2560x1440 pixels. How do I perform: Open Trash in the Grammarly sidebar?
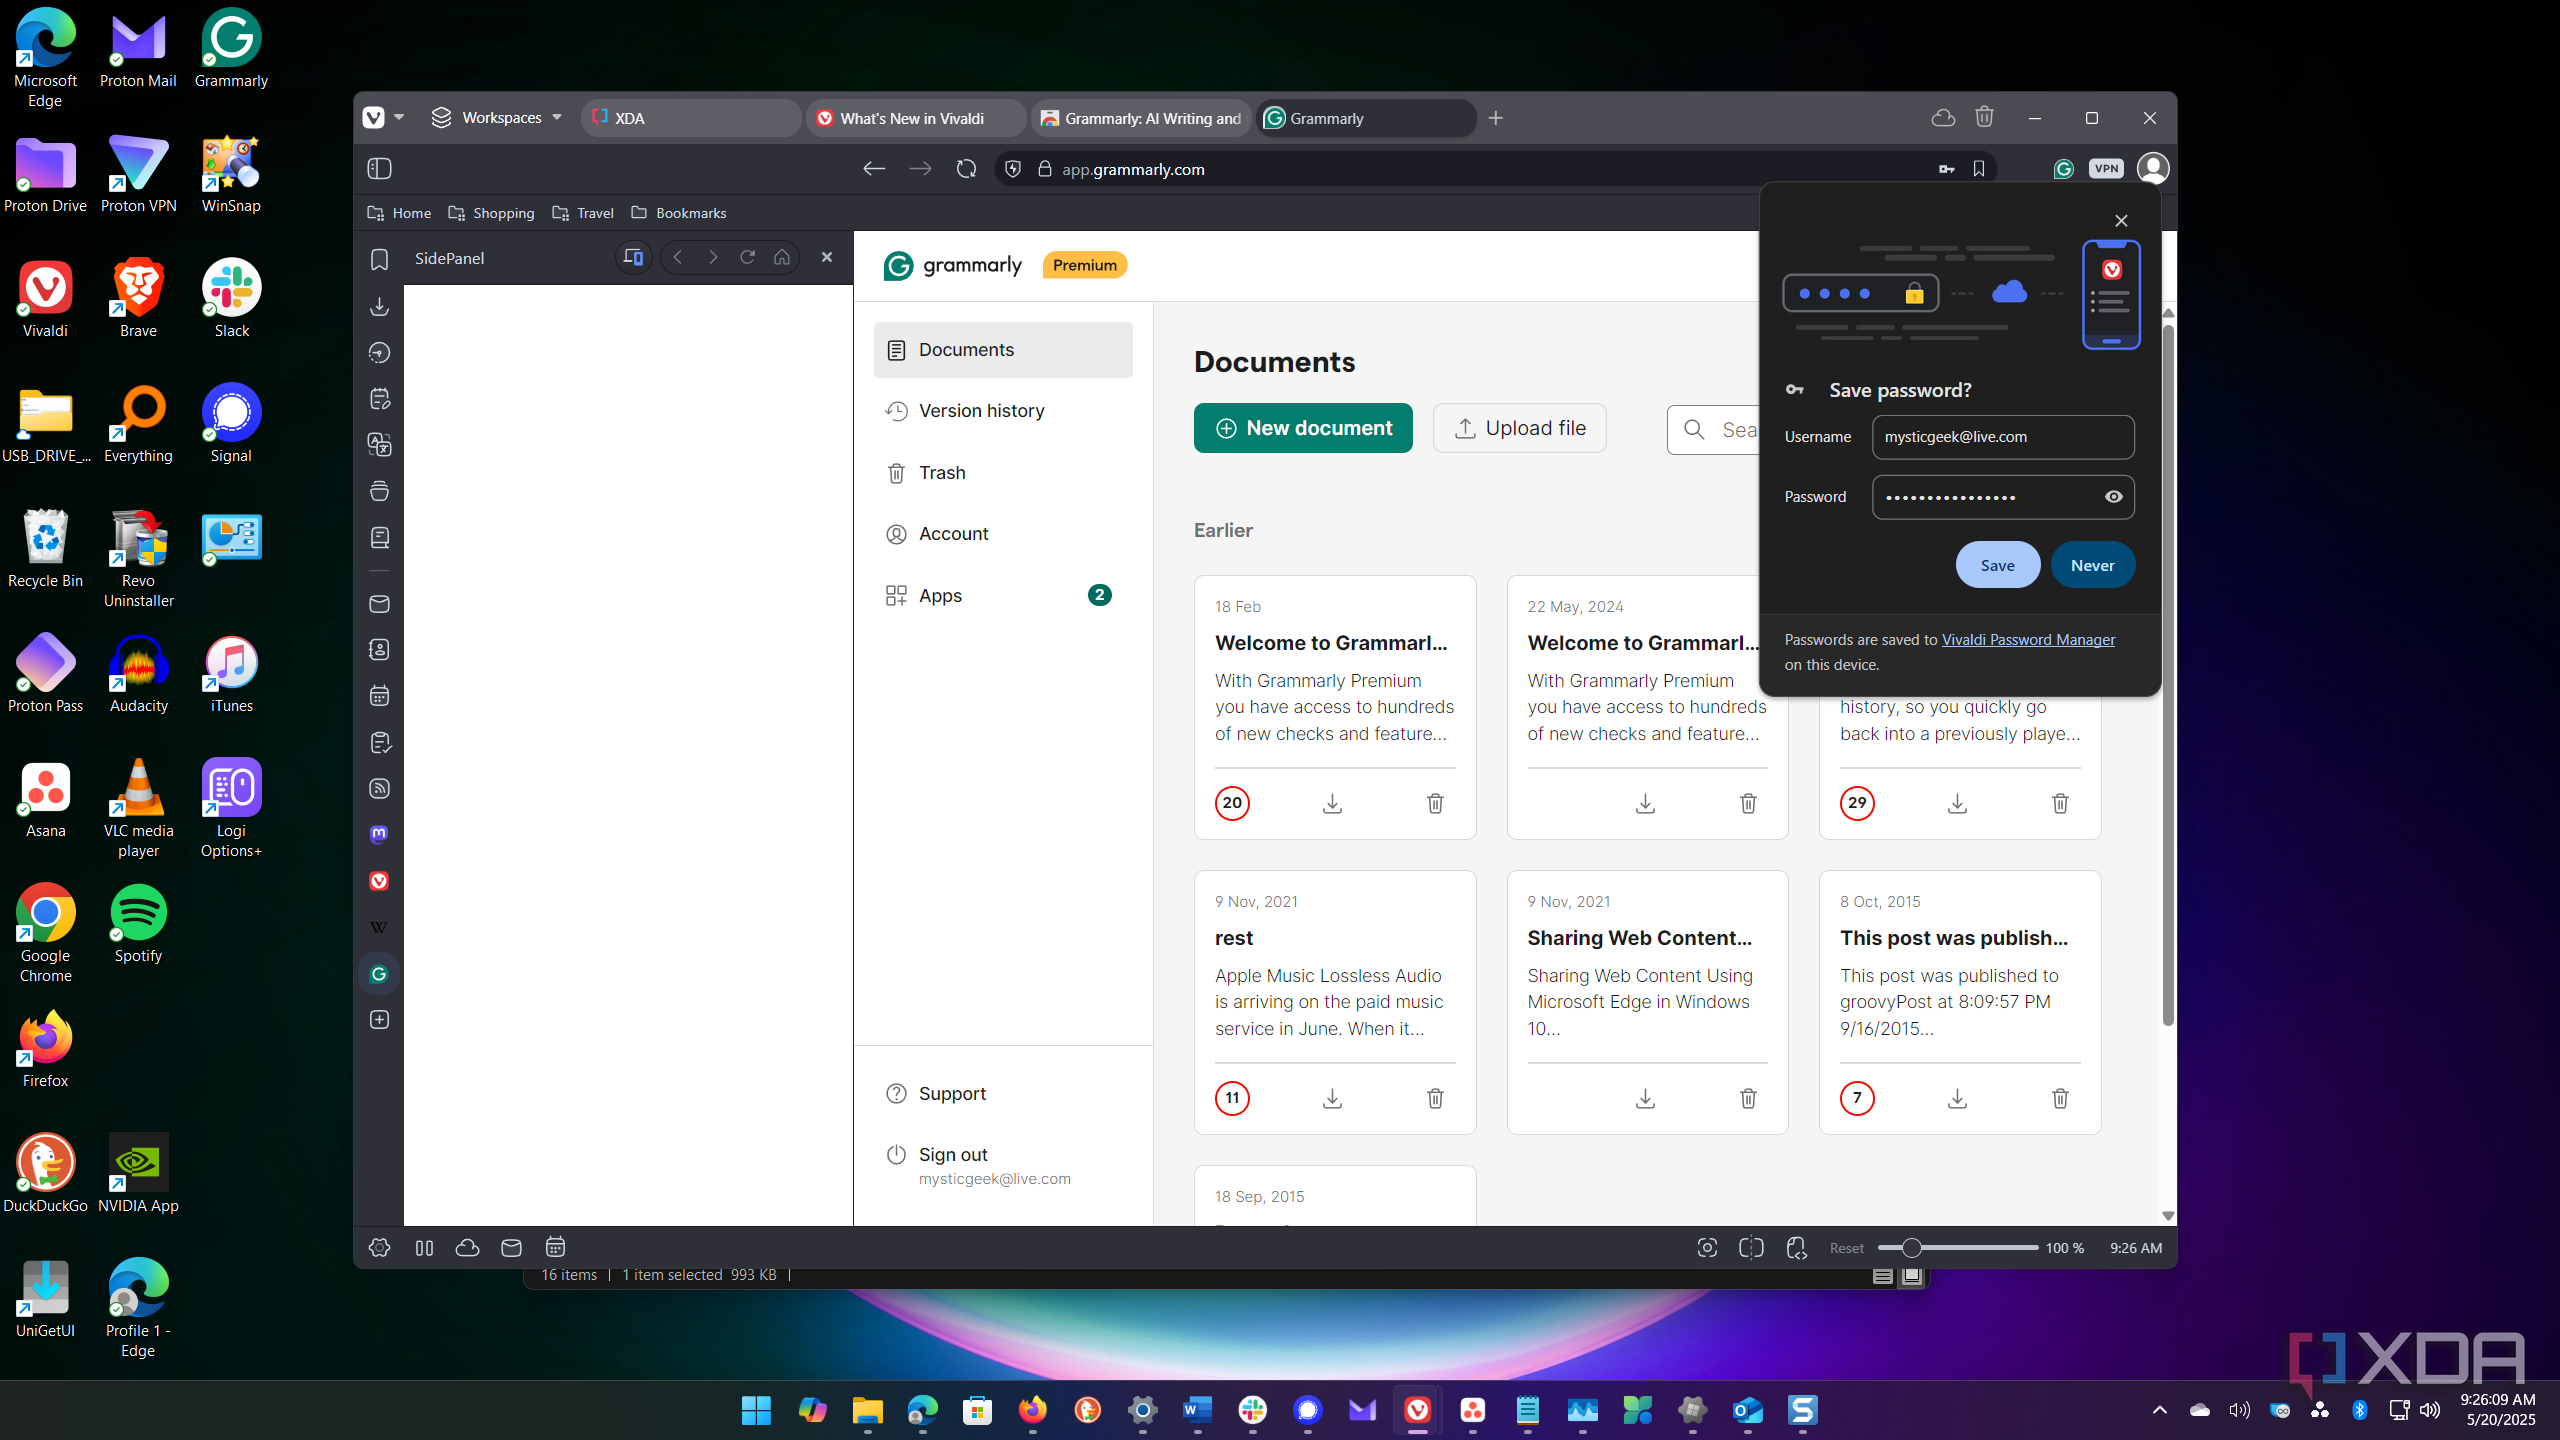1003,473
